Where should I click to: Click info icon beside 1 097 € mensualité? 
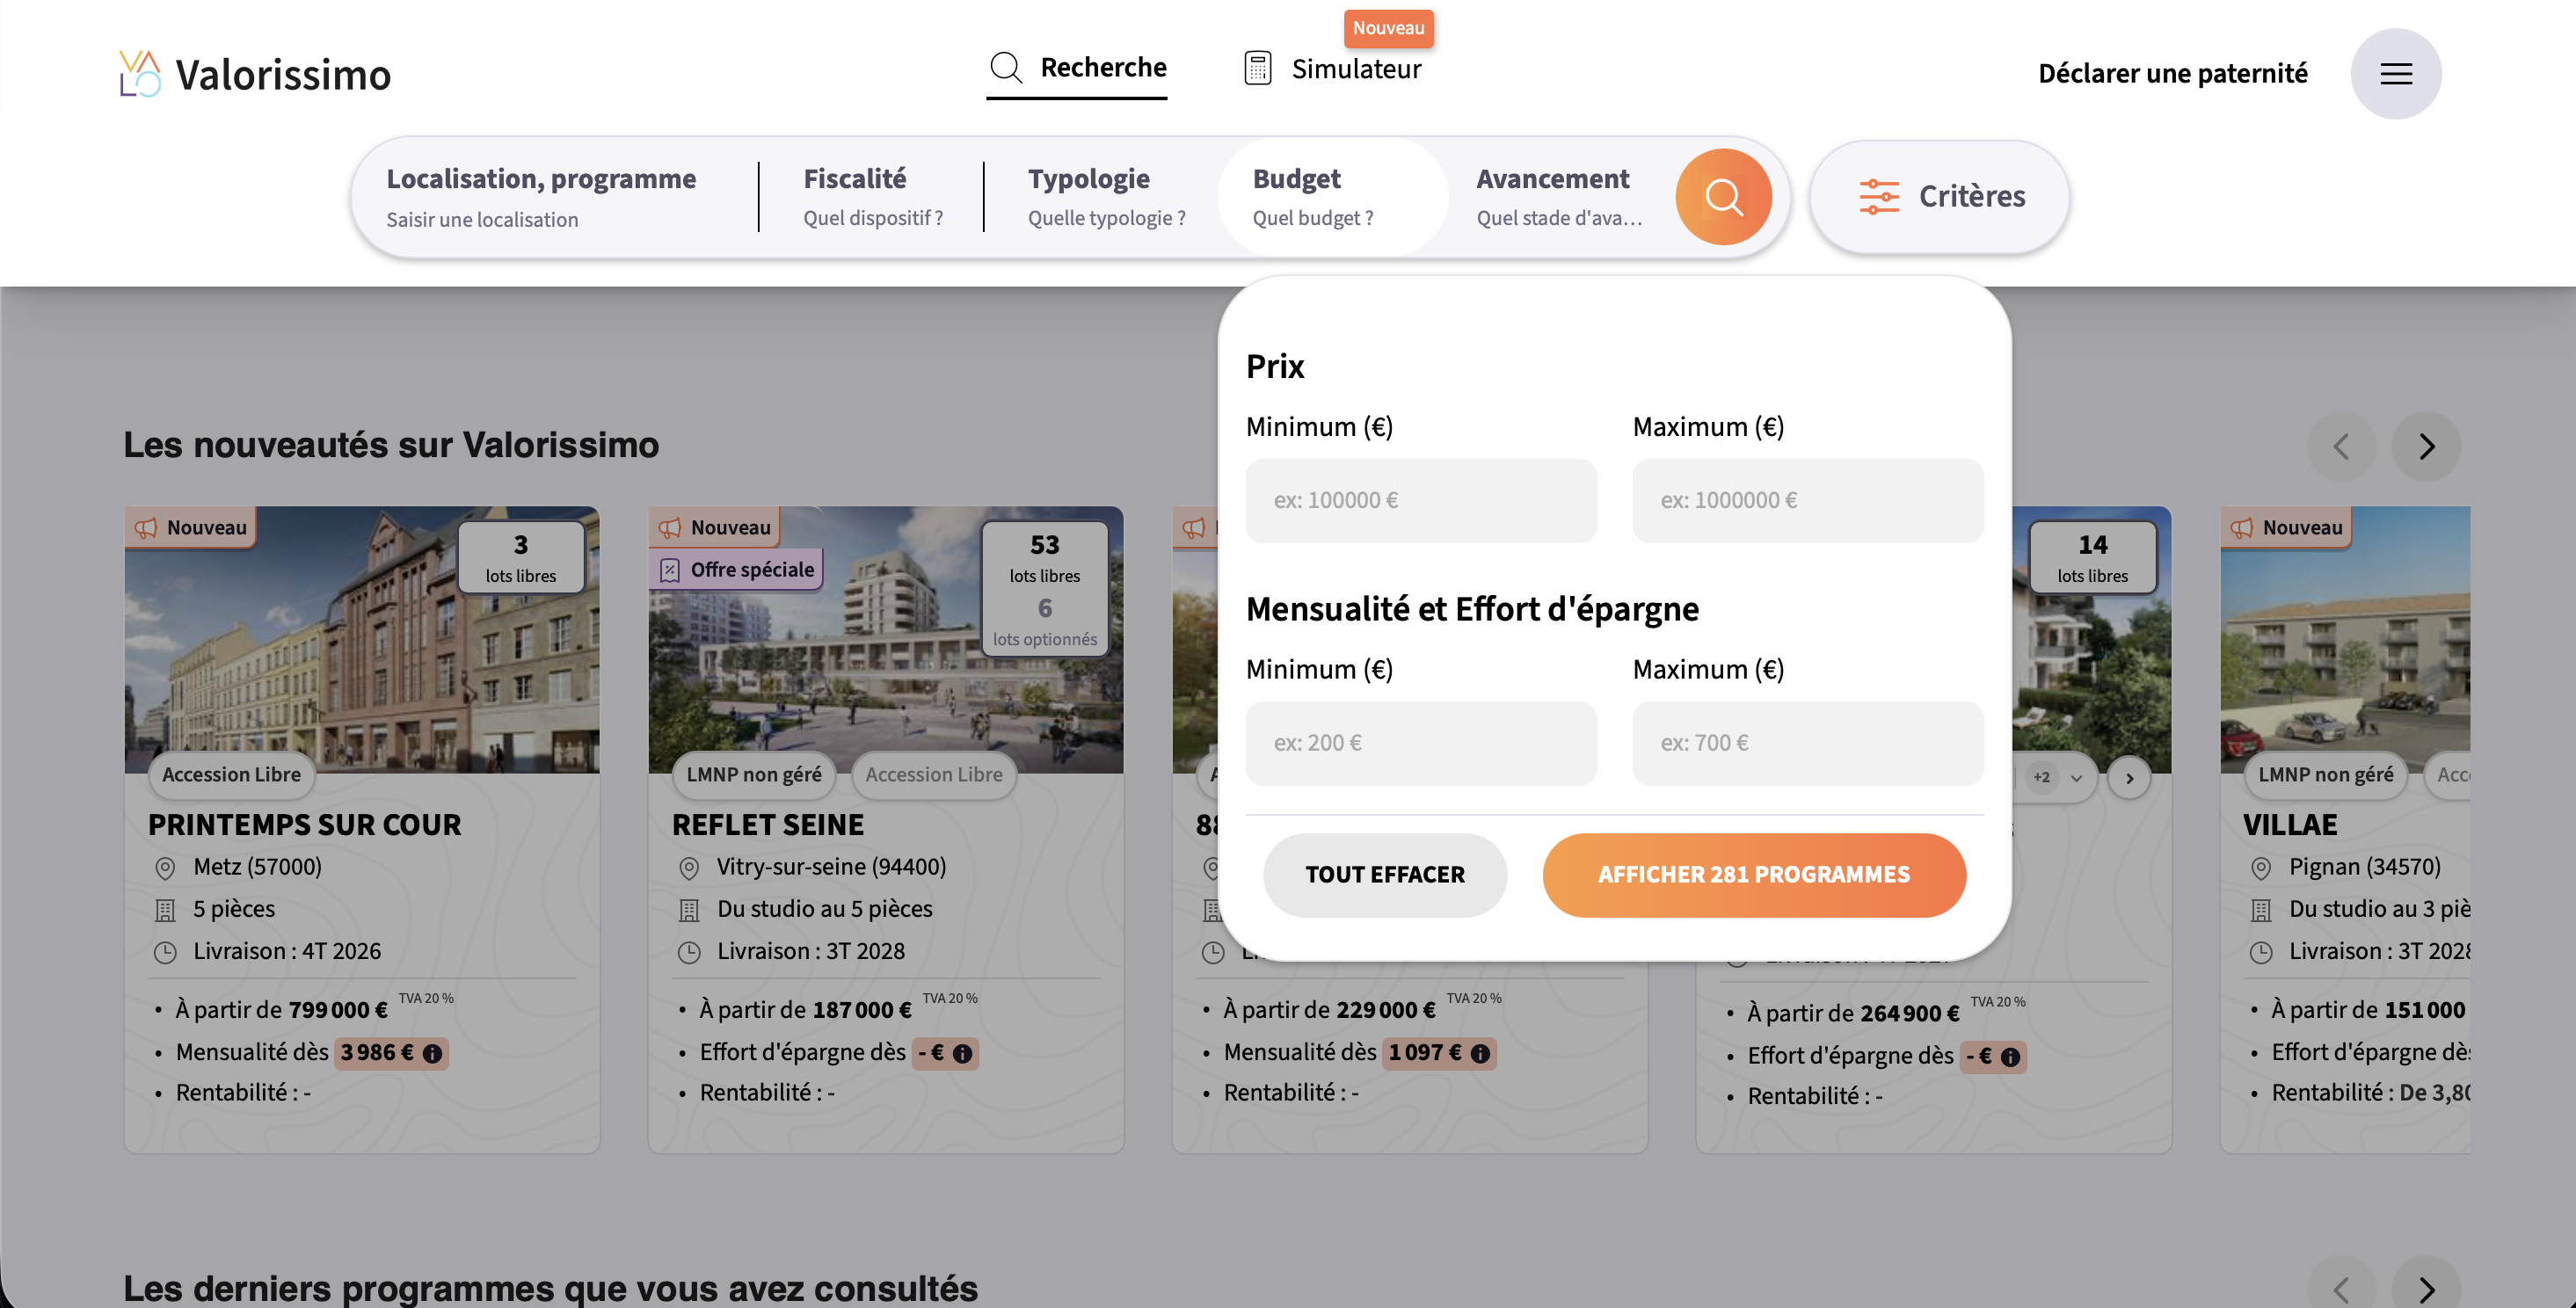pyautogui.click(x=1480, y=1053)
